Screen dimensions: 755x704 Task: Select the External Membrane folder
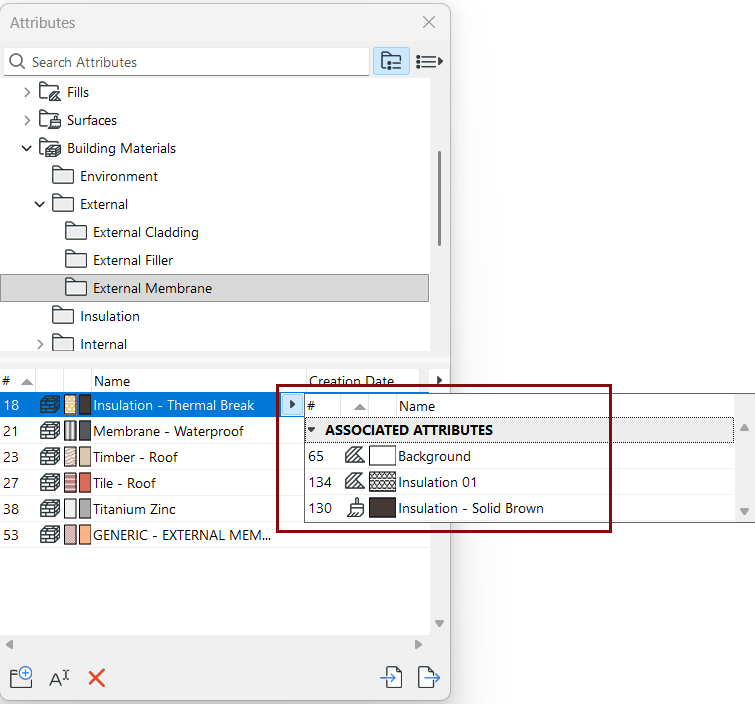(214, 288)
